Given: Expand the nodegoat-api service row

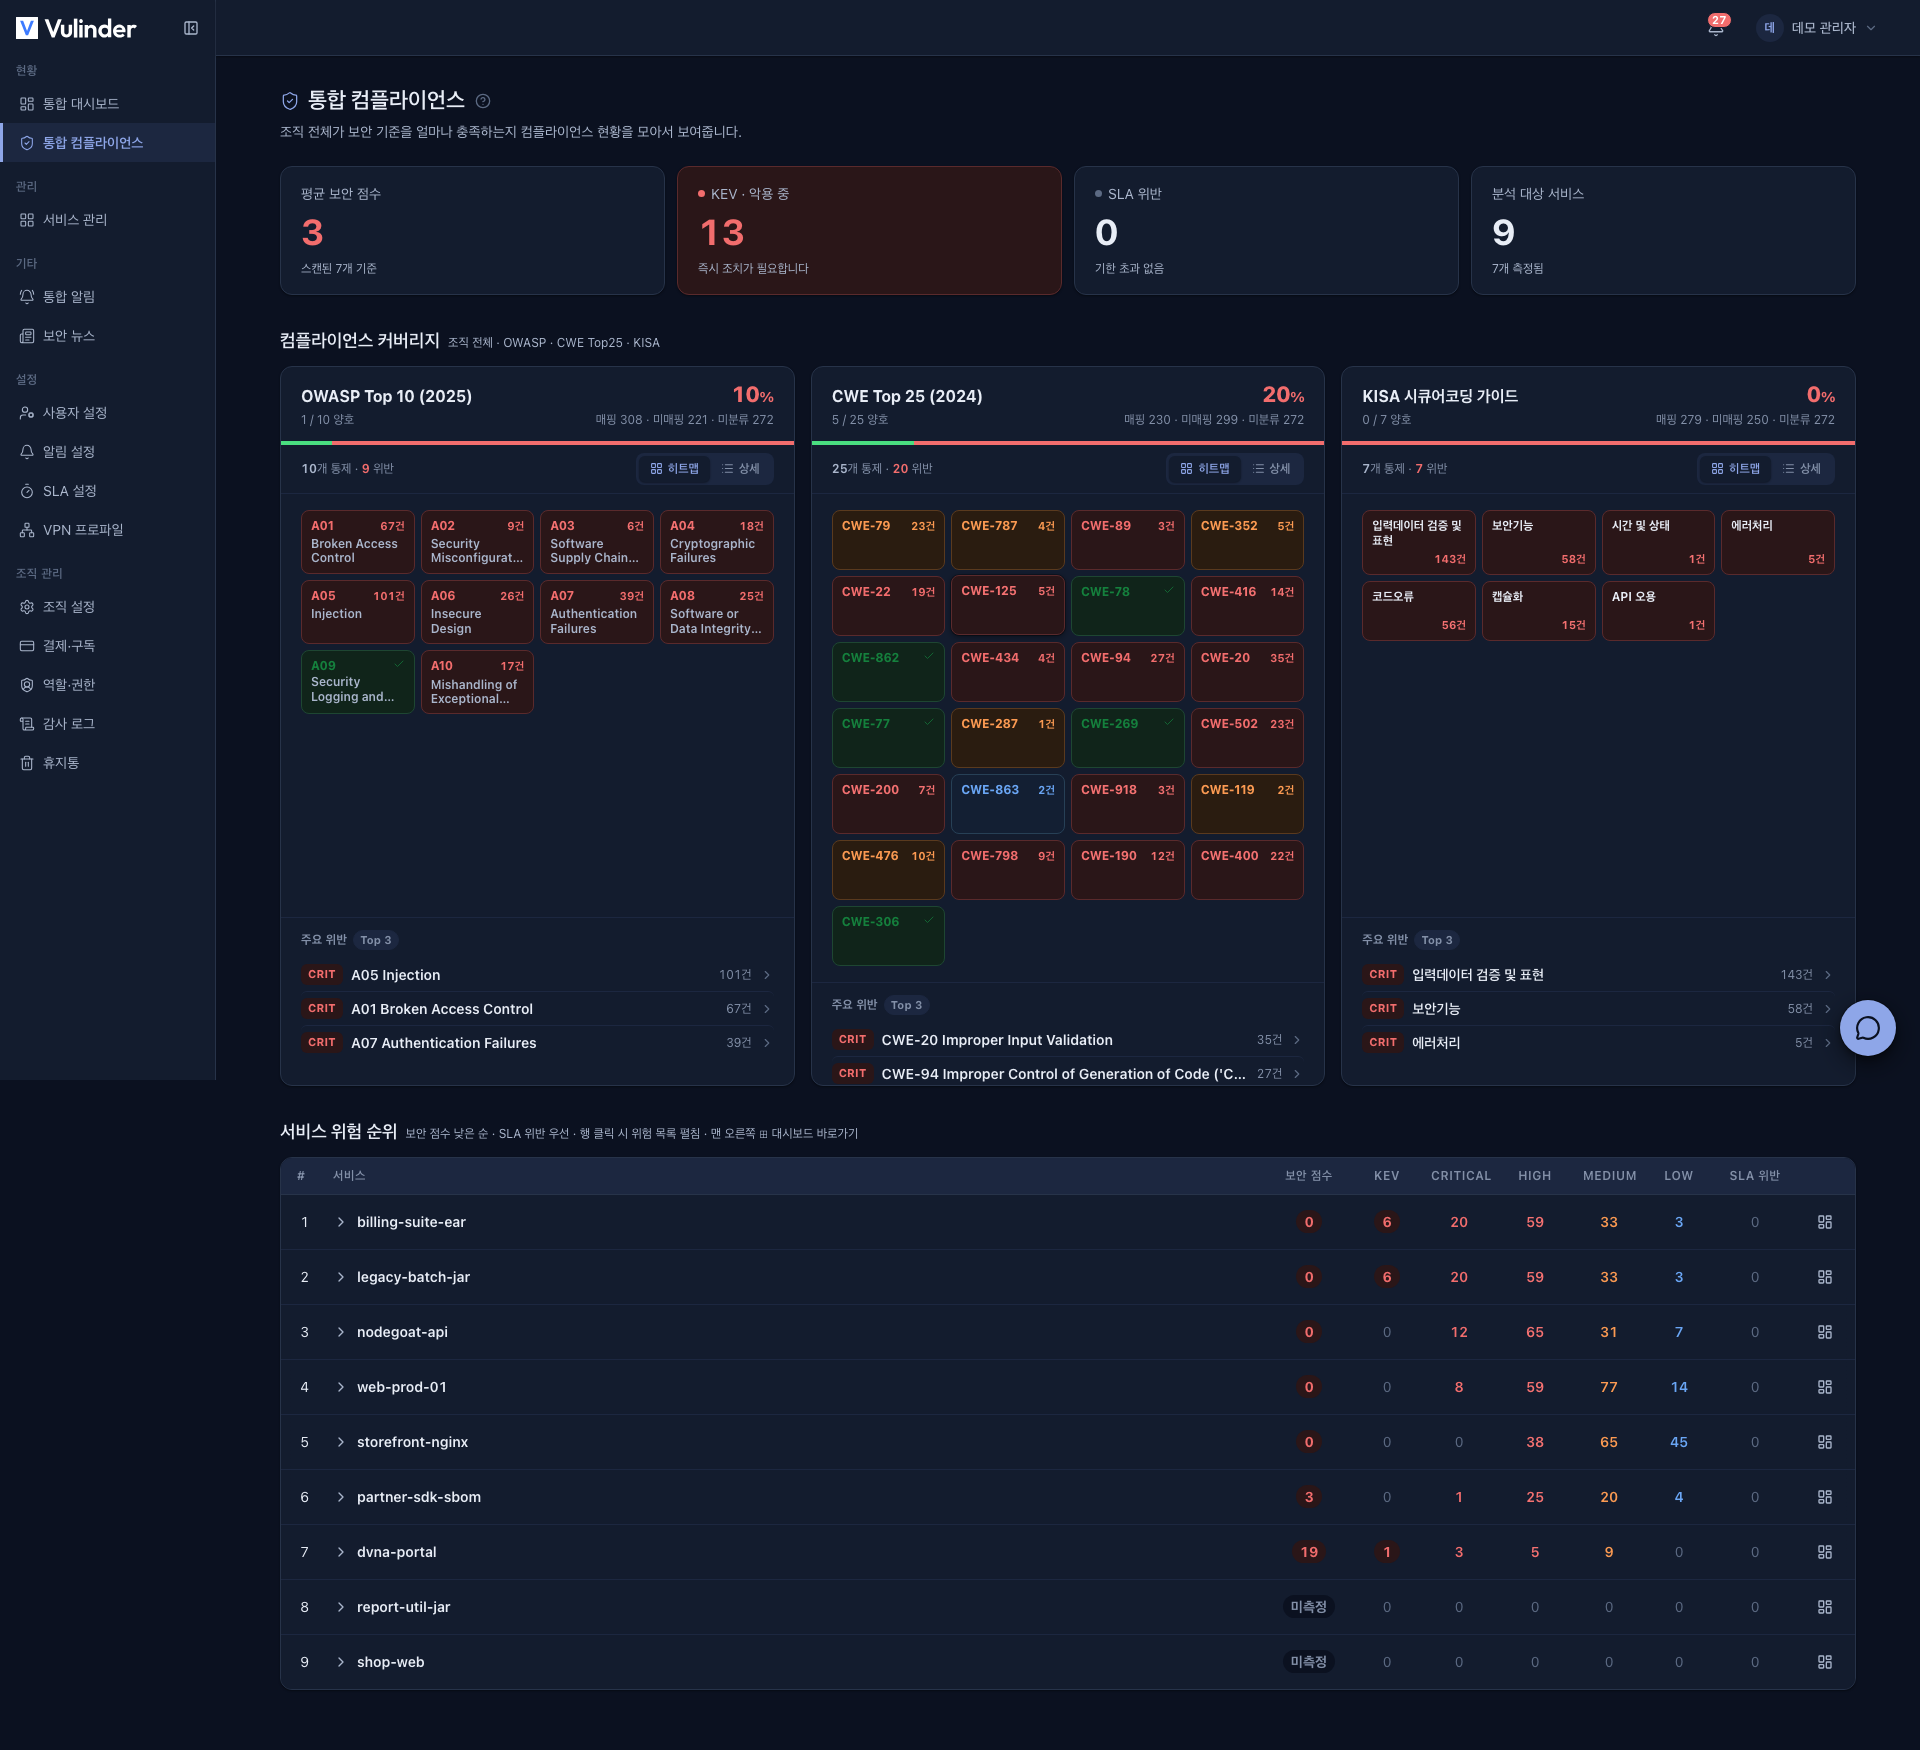Looking at the screenshot, I should pos(341,1332).
